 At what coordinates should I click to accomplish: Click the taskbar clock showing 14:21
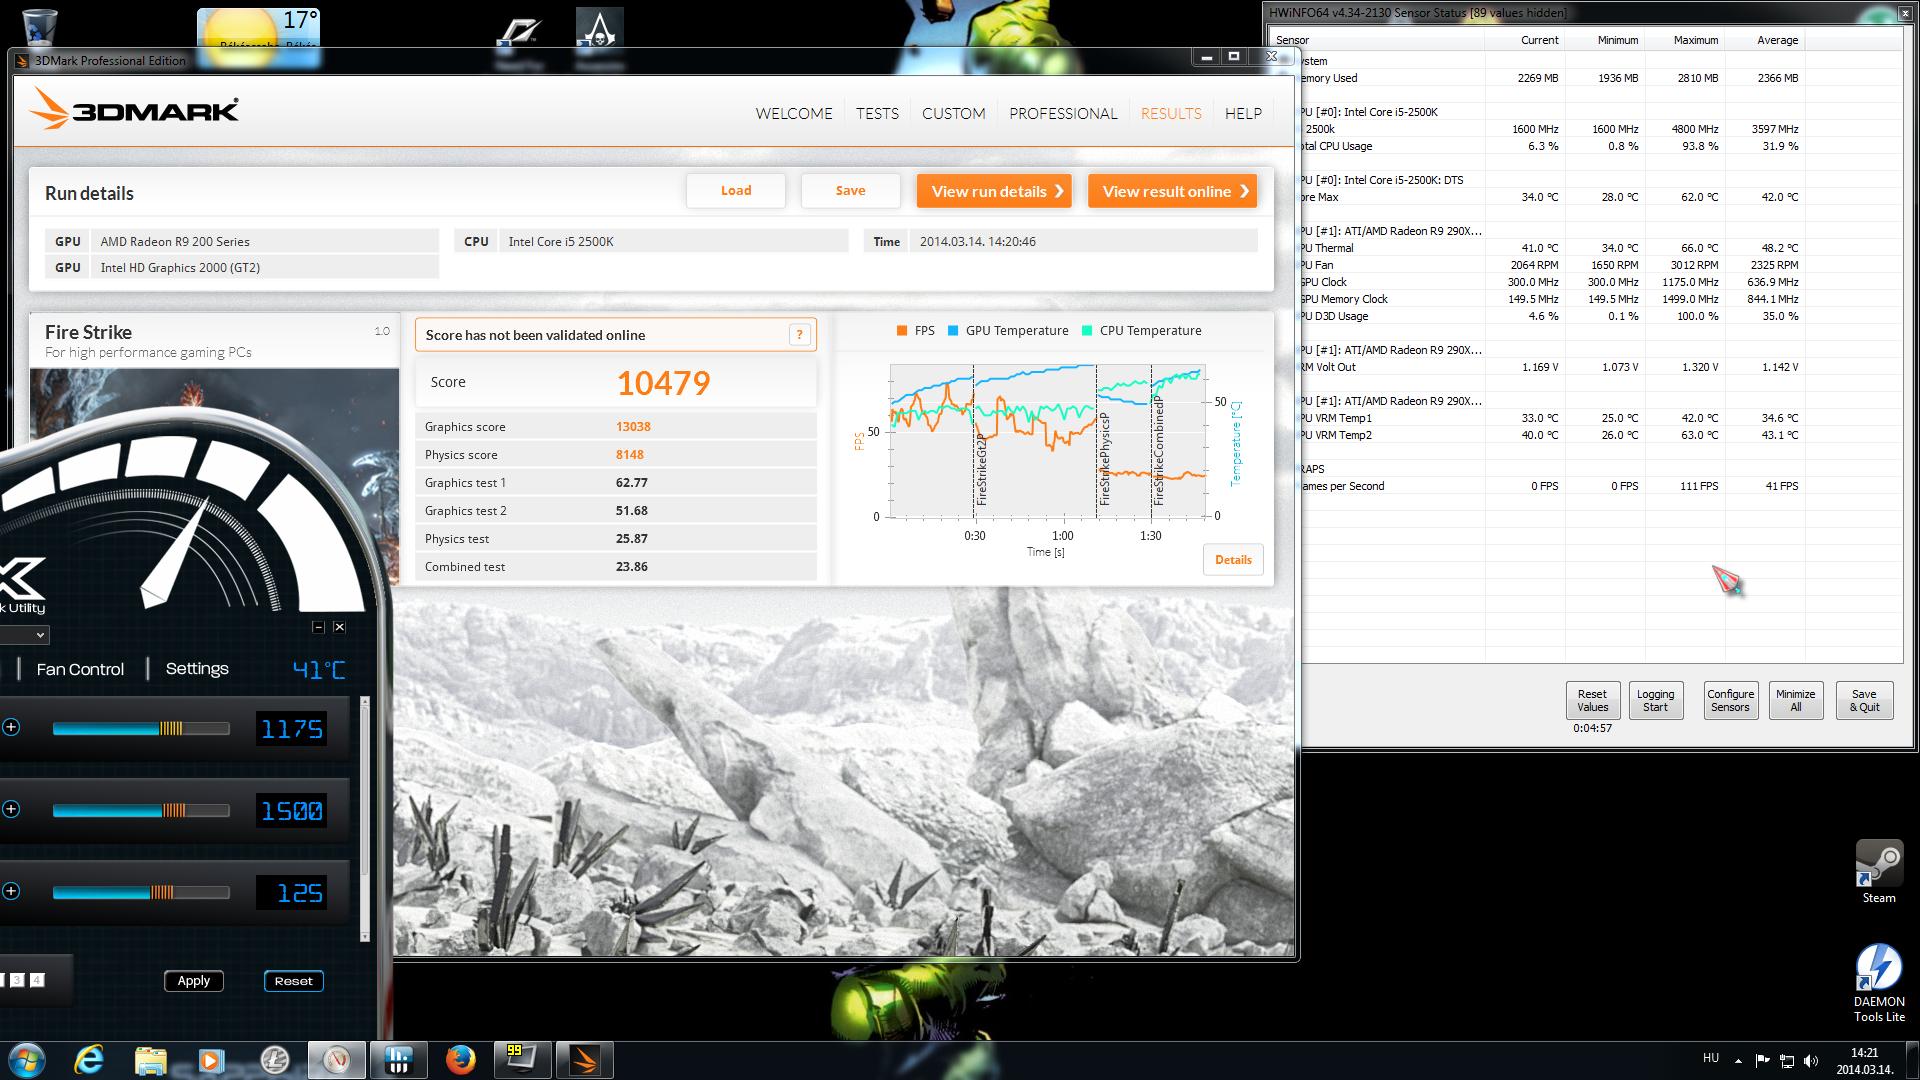[x=1863, y=1060]
